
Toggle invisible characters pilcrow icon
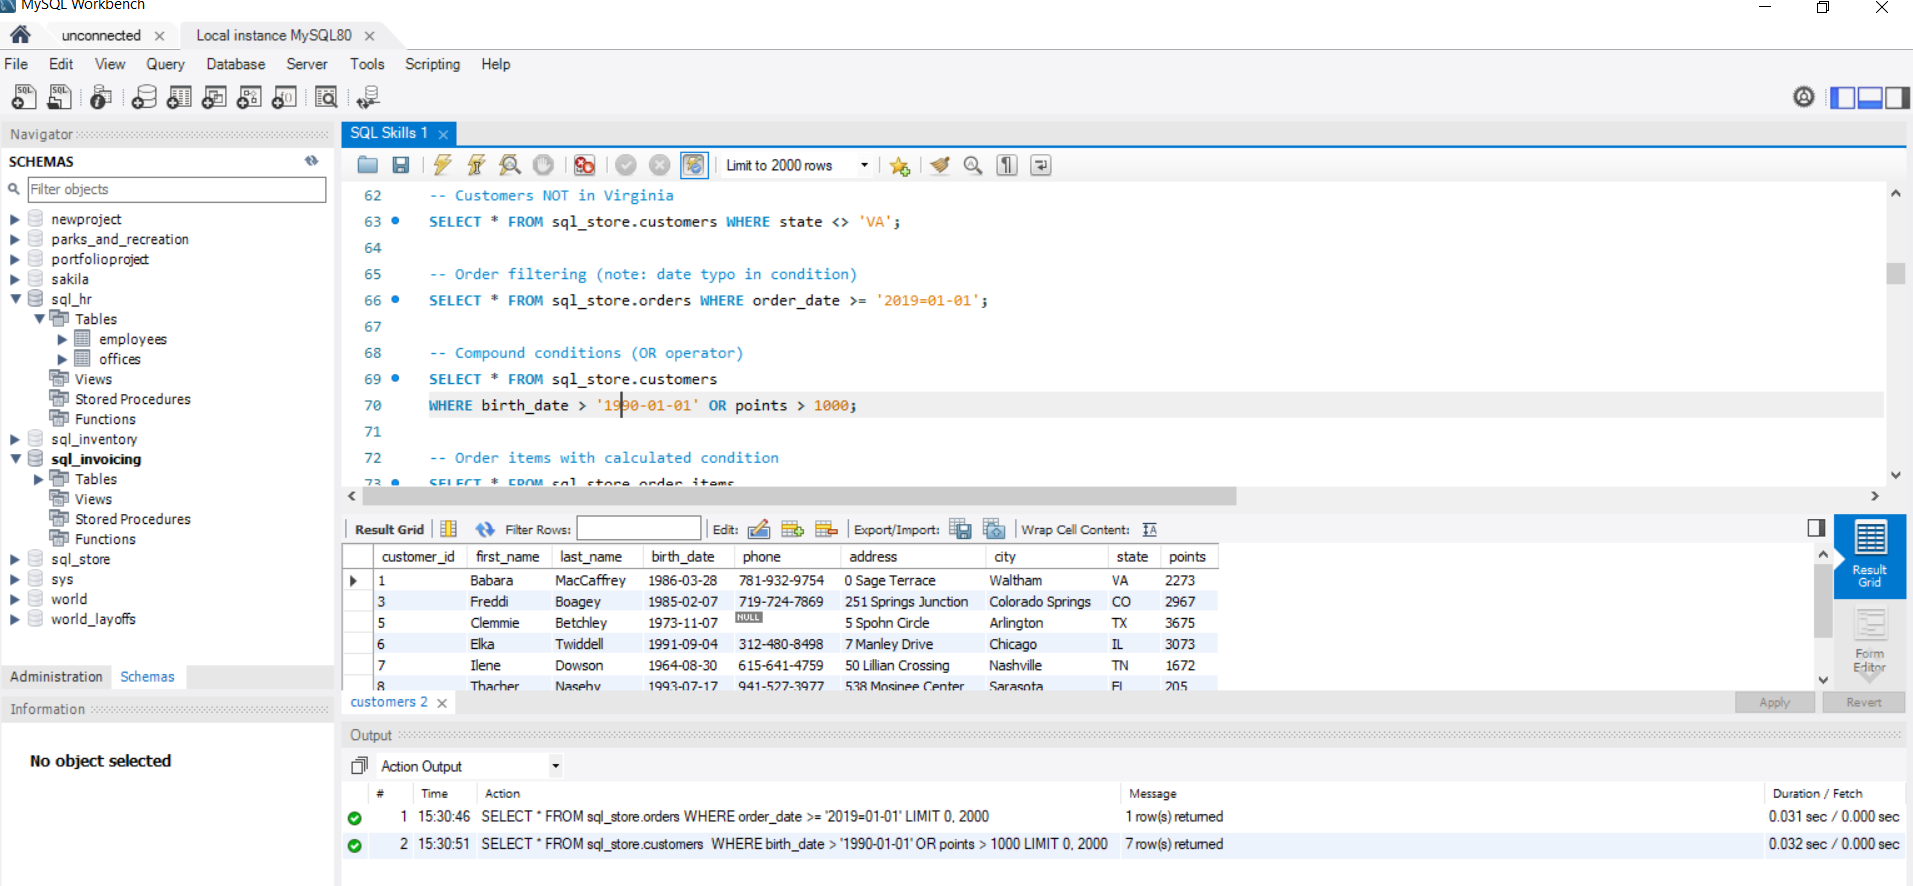pyautogui.click(x=1007, y=165)
